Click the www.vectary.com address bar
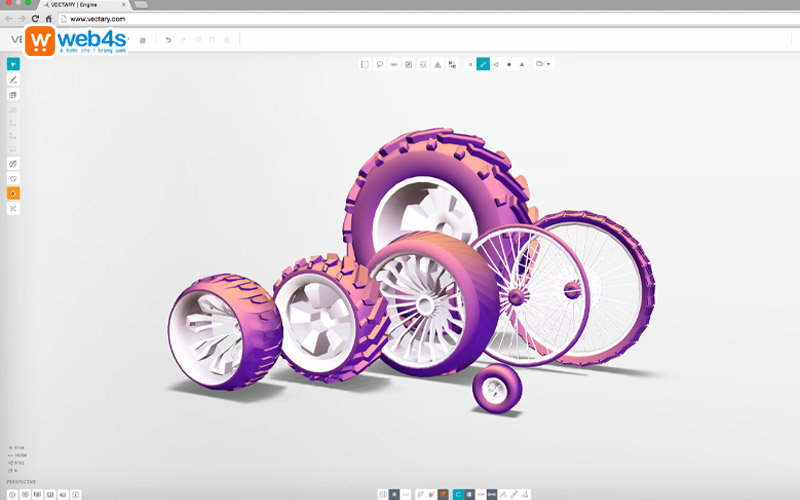Image resolution: width=800 pixels, height=500 pixels. tap(429, 19)
